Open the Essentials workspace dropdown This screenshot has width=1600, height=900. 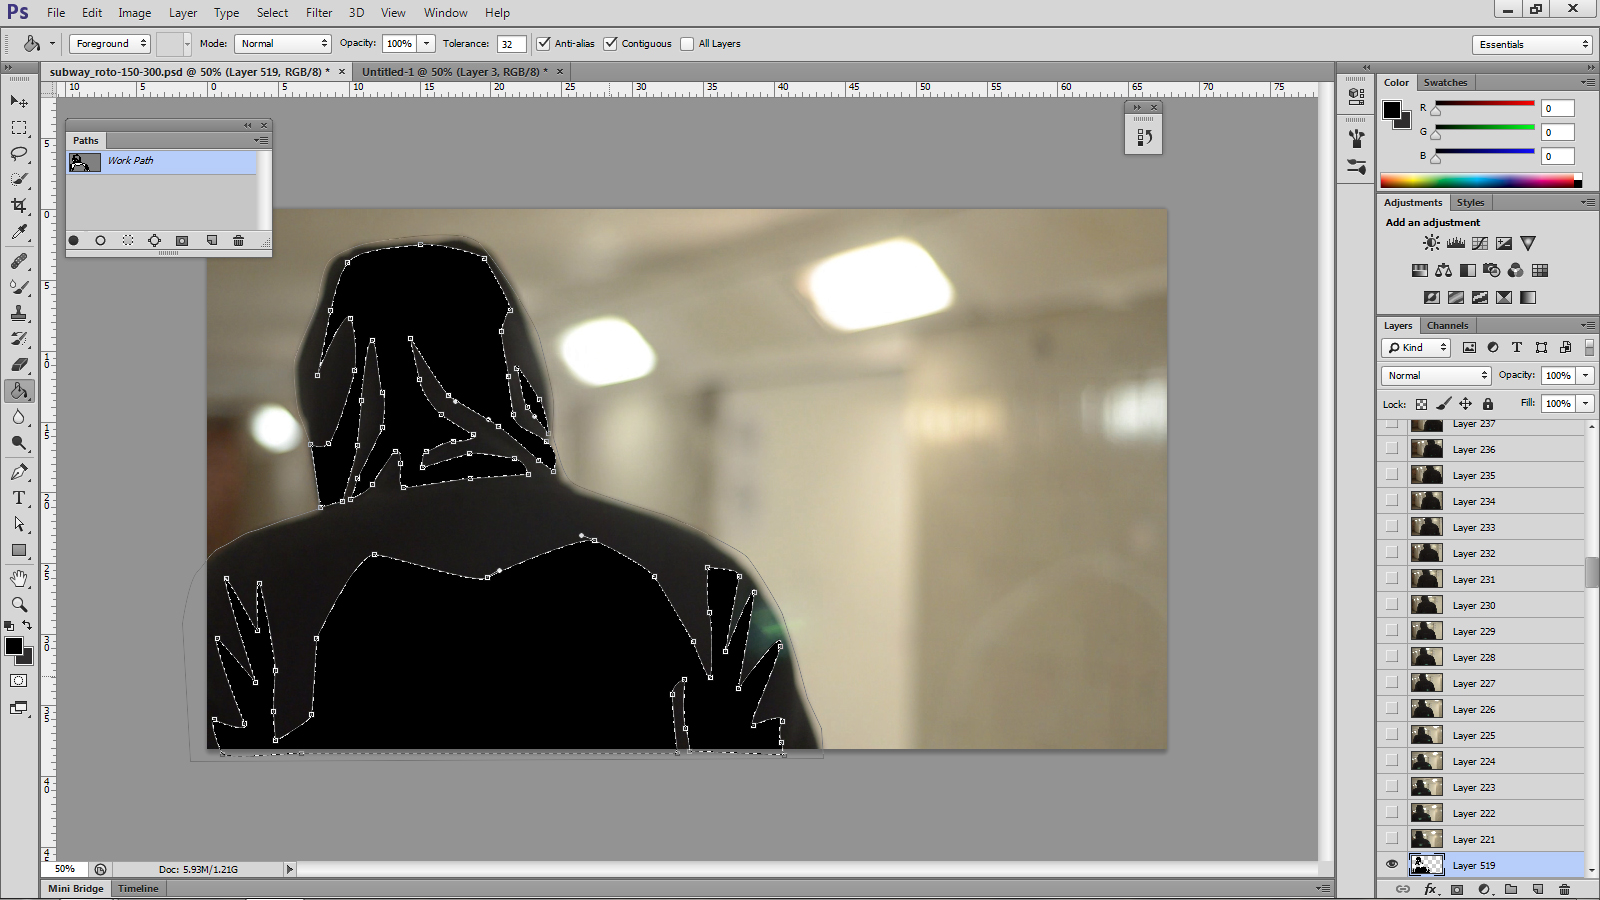click(x=1532, y=45)
